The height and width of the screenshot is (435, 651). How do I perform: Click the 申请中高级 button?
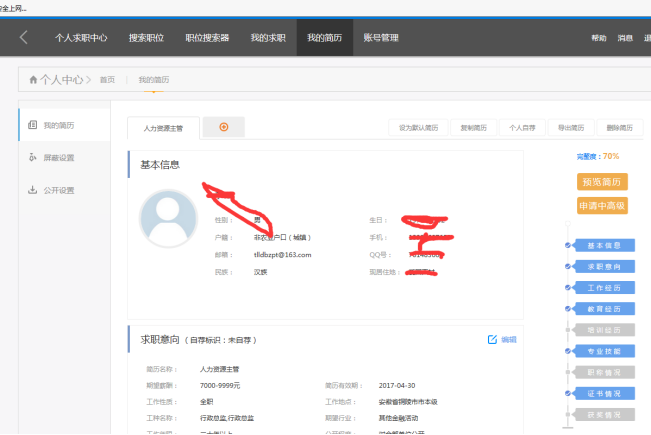click(601, 206)
